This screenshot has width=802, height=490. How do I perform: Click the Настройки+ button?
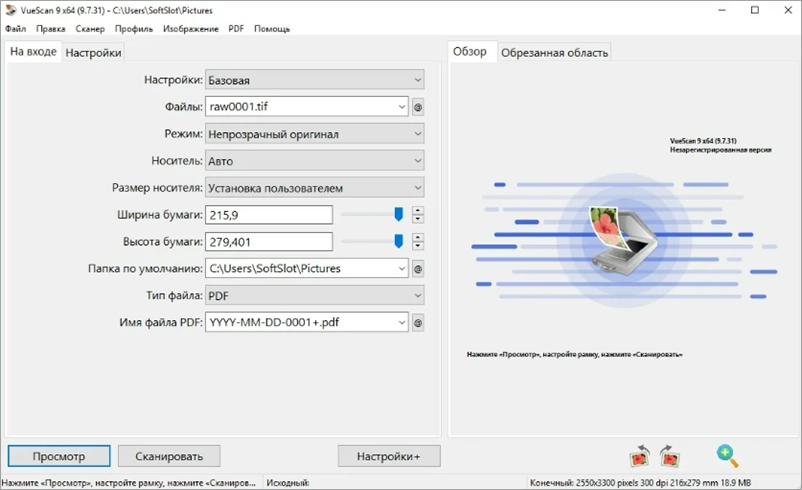(389, 456)
